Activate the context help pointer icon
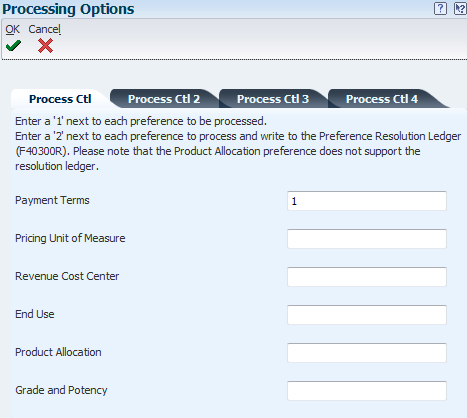Viewport: 467px width, 418px height. pos(460,8)
